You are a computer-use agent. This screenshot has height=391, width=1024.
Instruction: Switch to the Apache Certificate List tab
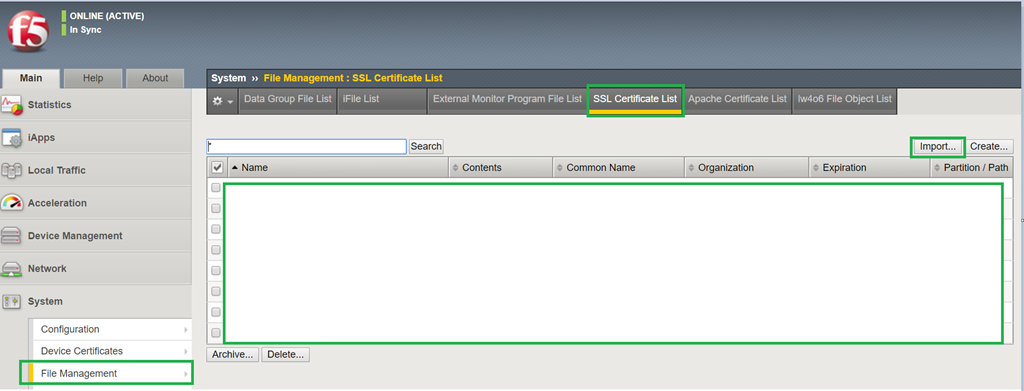pyautogui.click(x=737, y=99)
